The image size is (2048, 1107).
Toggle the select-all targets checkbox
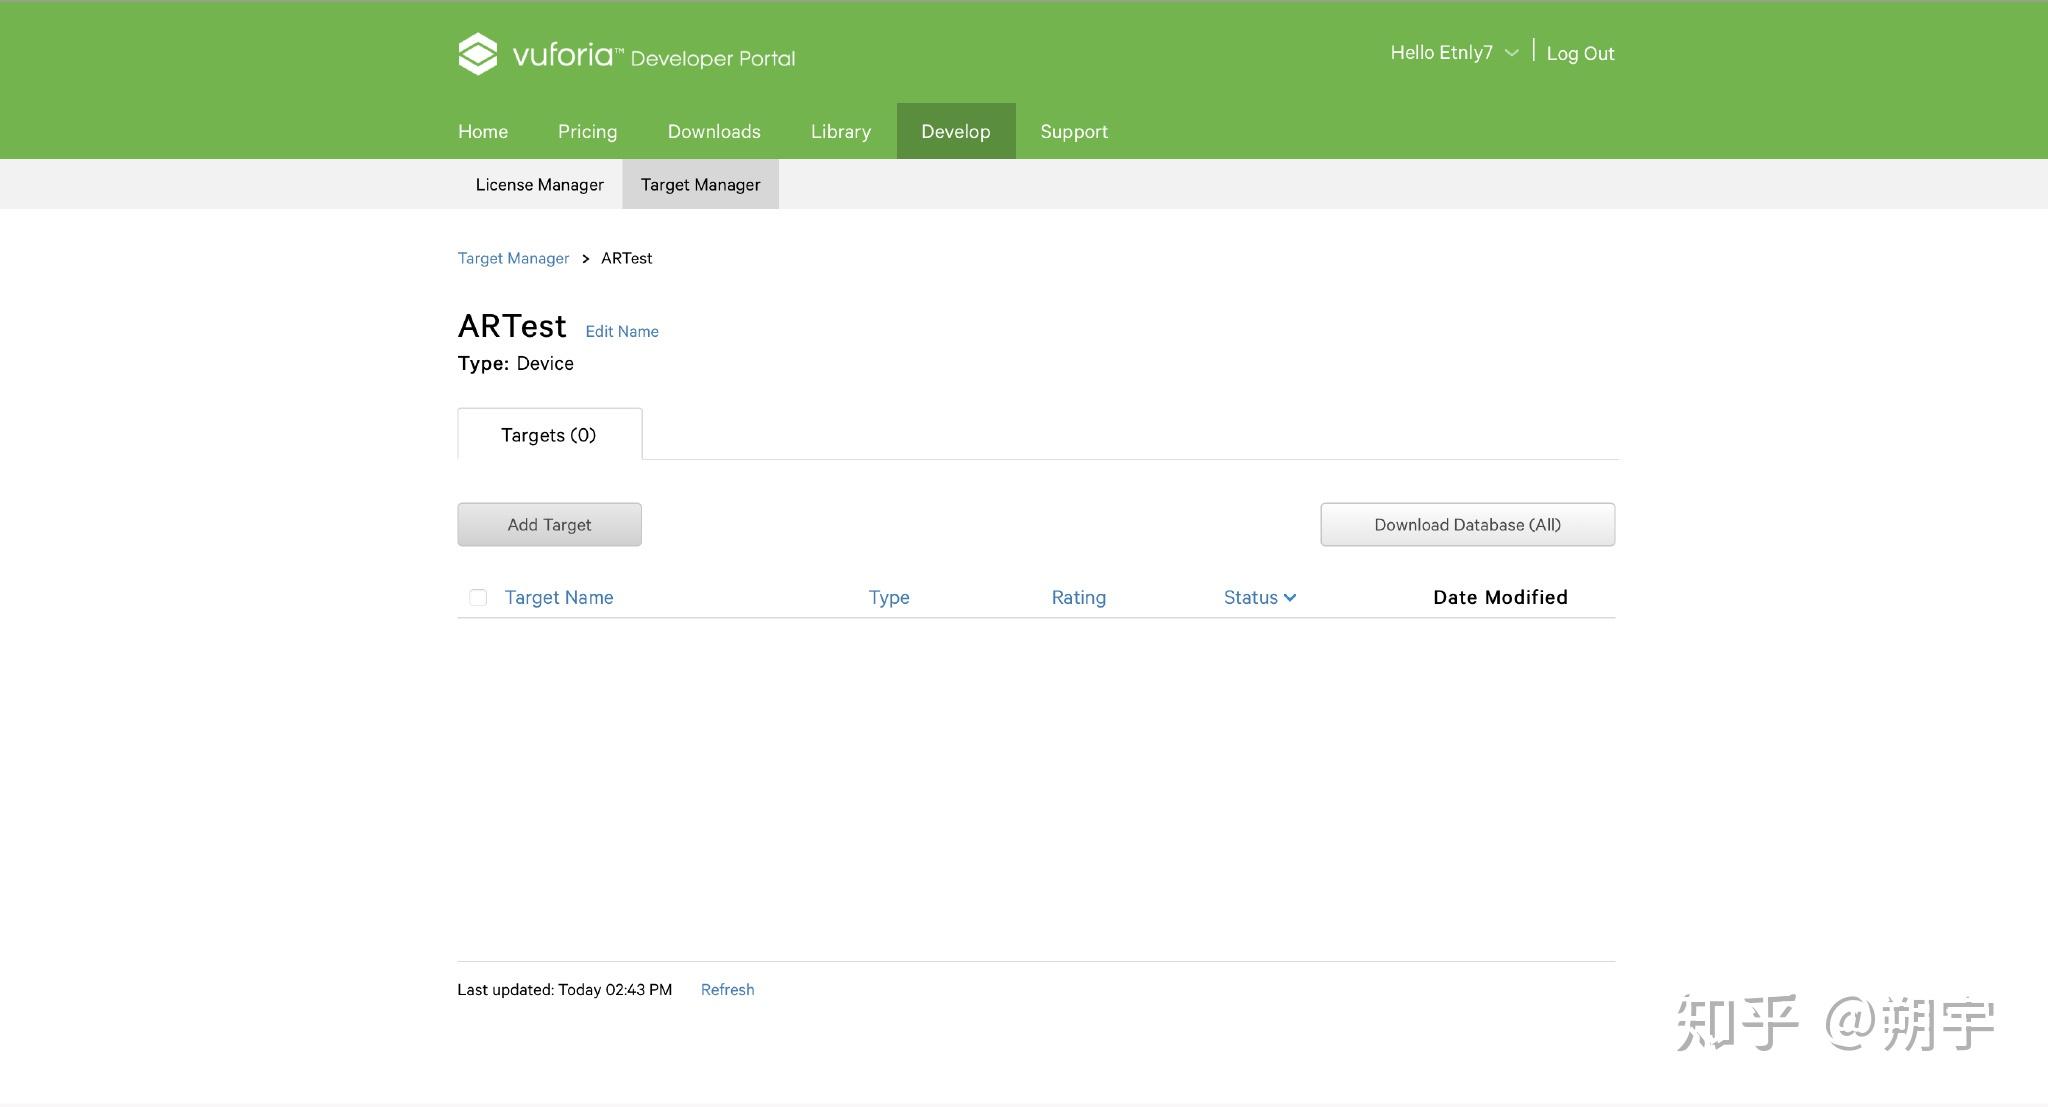(478, 598)
